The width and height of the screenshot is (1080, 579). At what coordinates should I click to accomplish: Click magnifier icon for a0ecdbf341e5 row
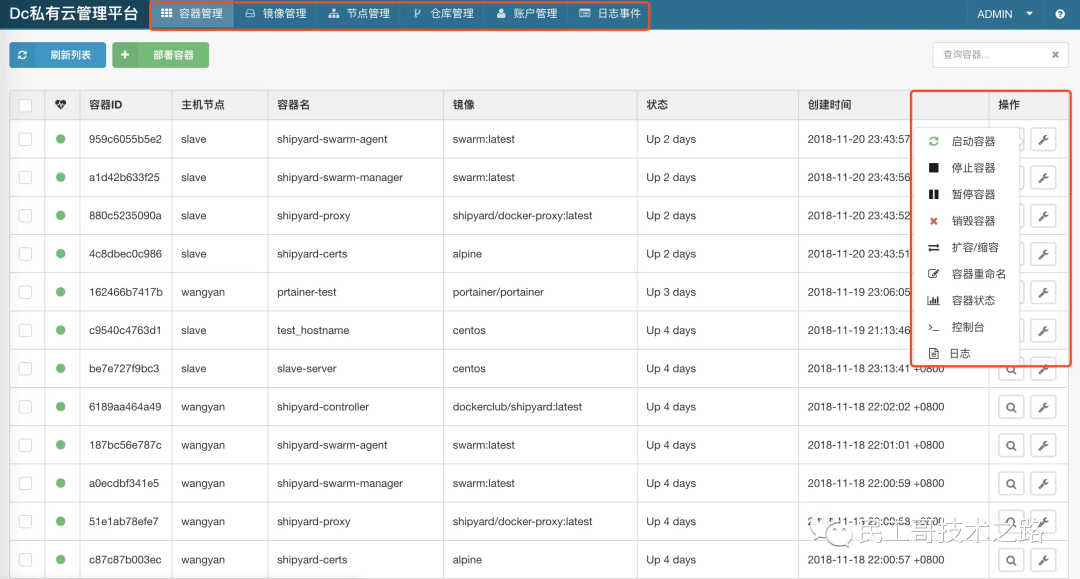pyautogui.click(x=1010, y=484)
